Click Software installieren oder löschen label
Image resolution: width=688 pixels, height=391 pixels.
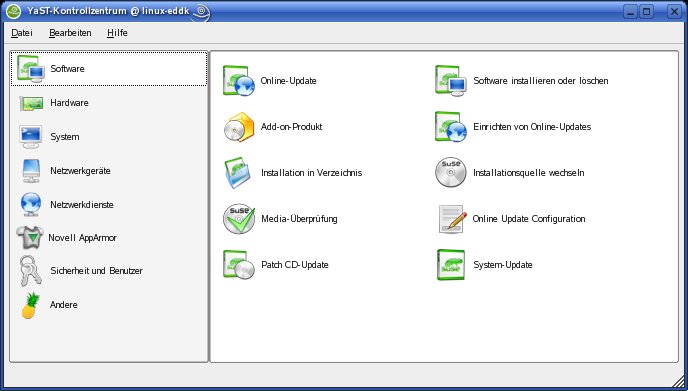[541, 81]
